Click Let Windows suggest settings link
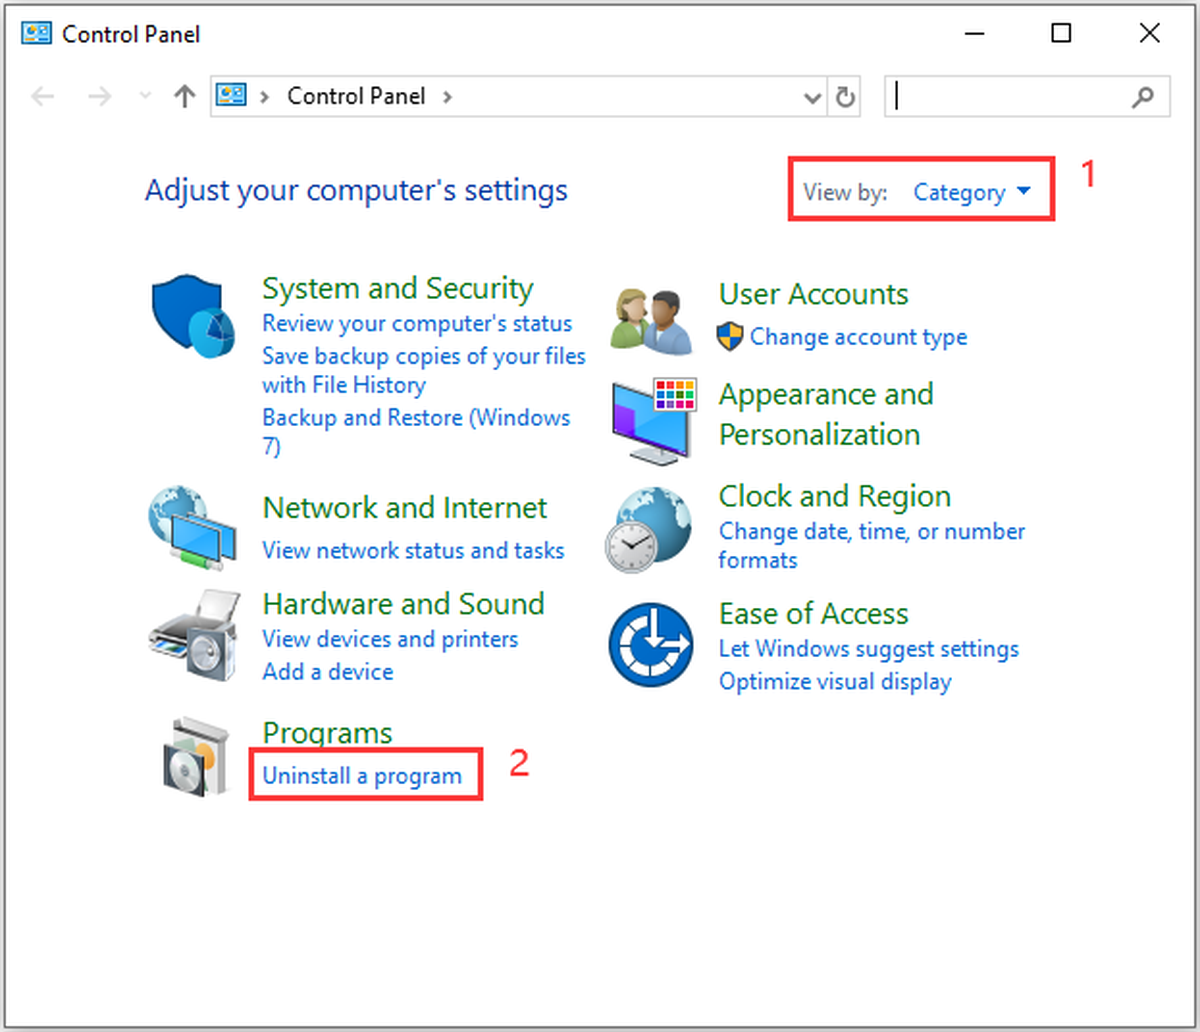The height and width of the screenshot is (1032, 1200). tap(869, 649)
